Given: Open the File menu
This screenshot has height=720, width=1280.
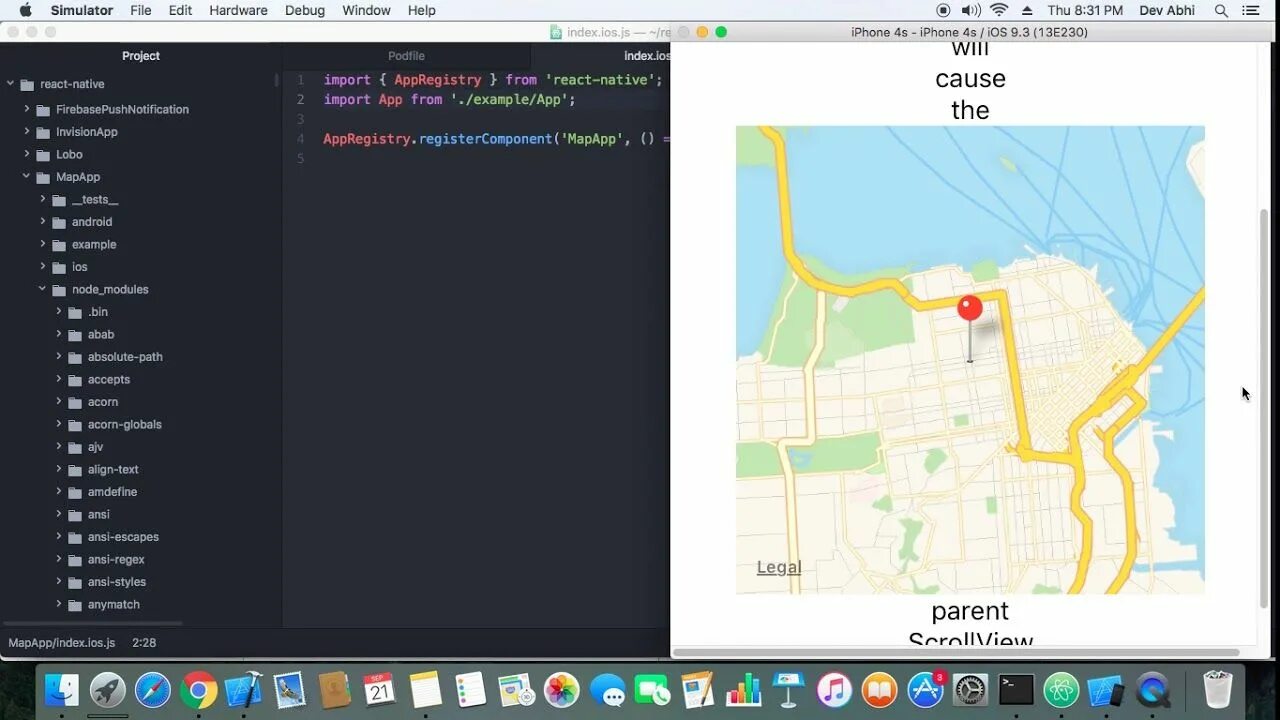Looking at the screenshot, I should click(141, 10).
